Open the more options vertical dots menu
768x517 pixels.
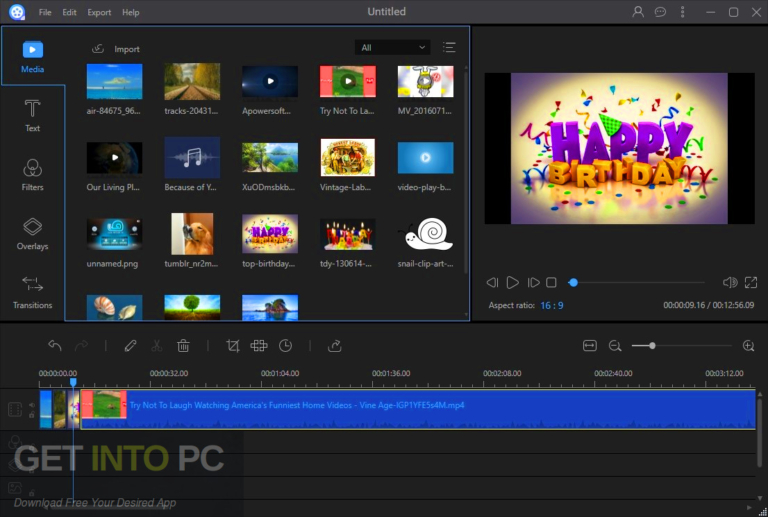(x=682, y=12)
